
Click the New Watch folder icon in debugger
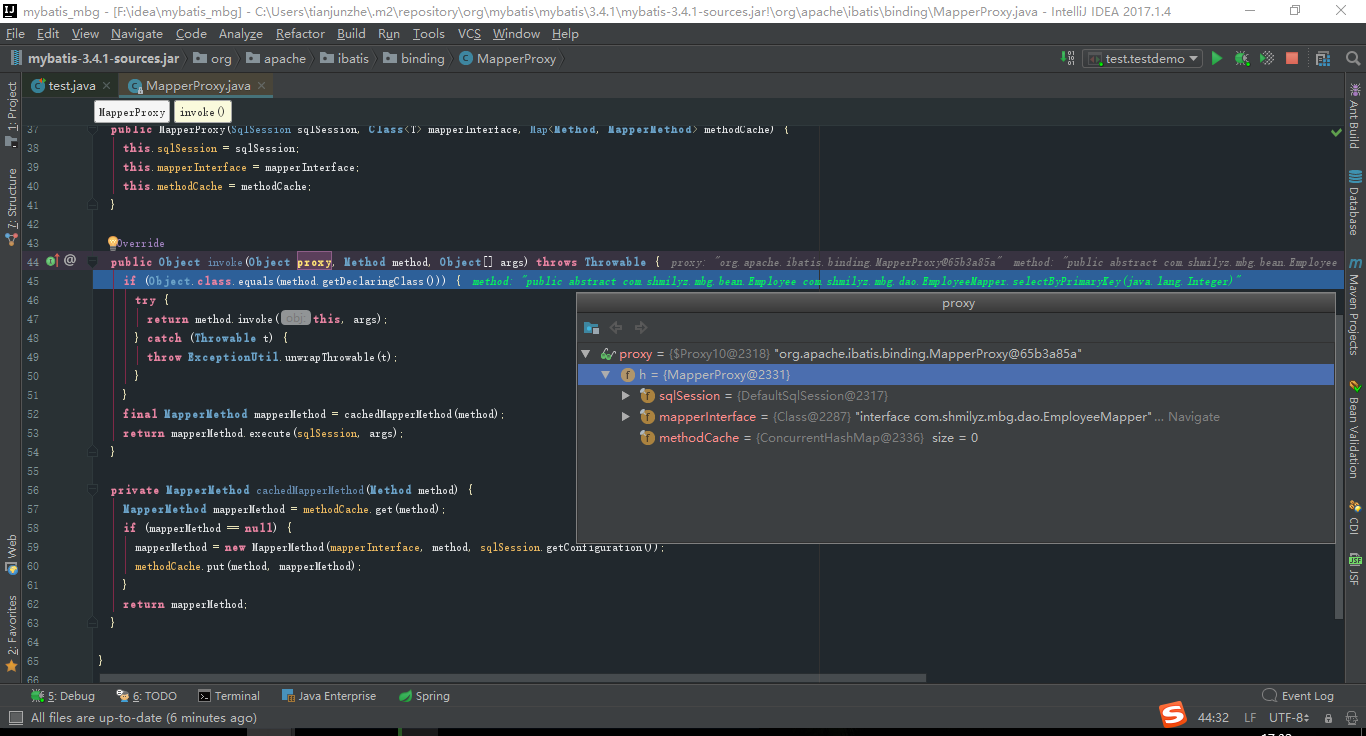pos(589,327)
